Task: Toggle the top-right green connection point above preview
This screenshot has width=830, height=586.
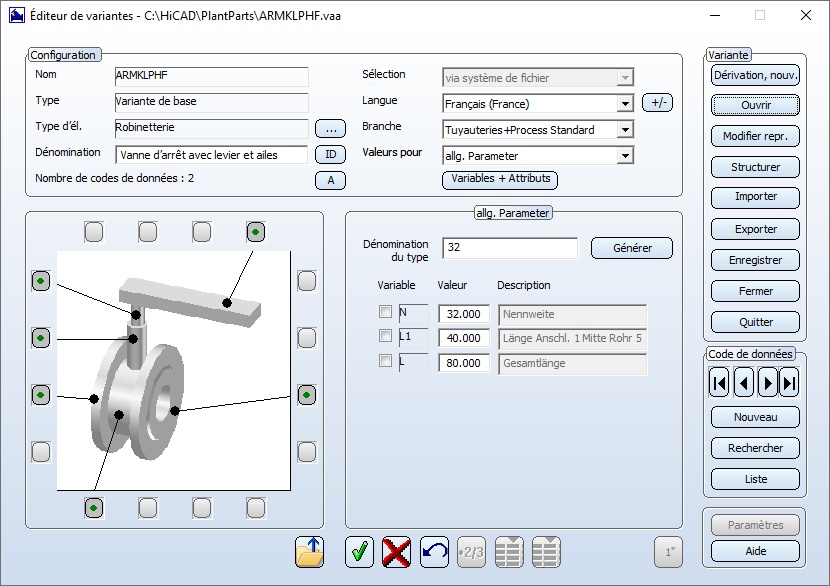Action: tap(256, 232)
